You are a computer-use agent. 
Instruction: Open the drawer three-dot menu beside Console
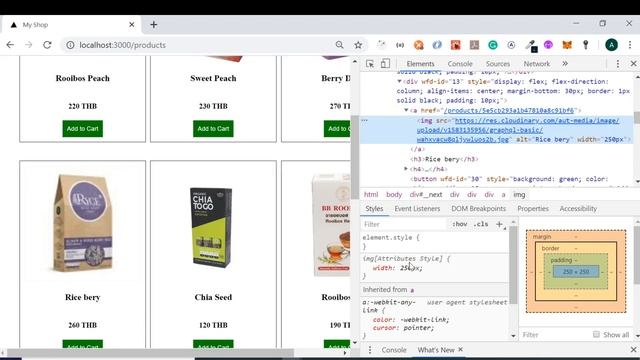370,350
